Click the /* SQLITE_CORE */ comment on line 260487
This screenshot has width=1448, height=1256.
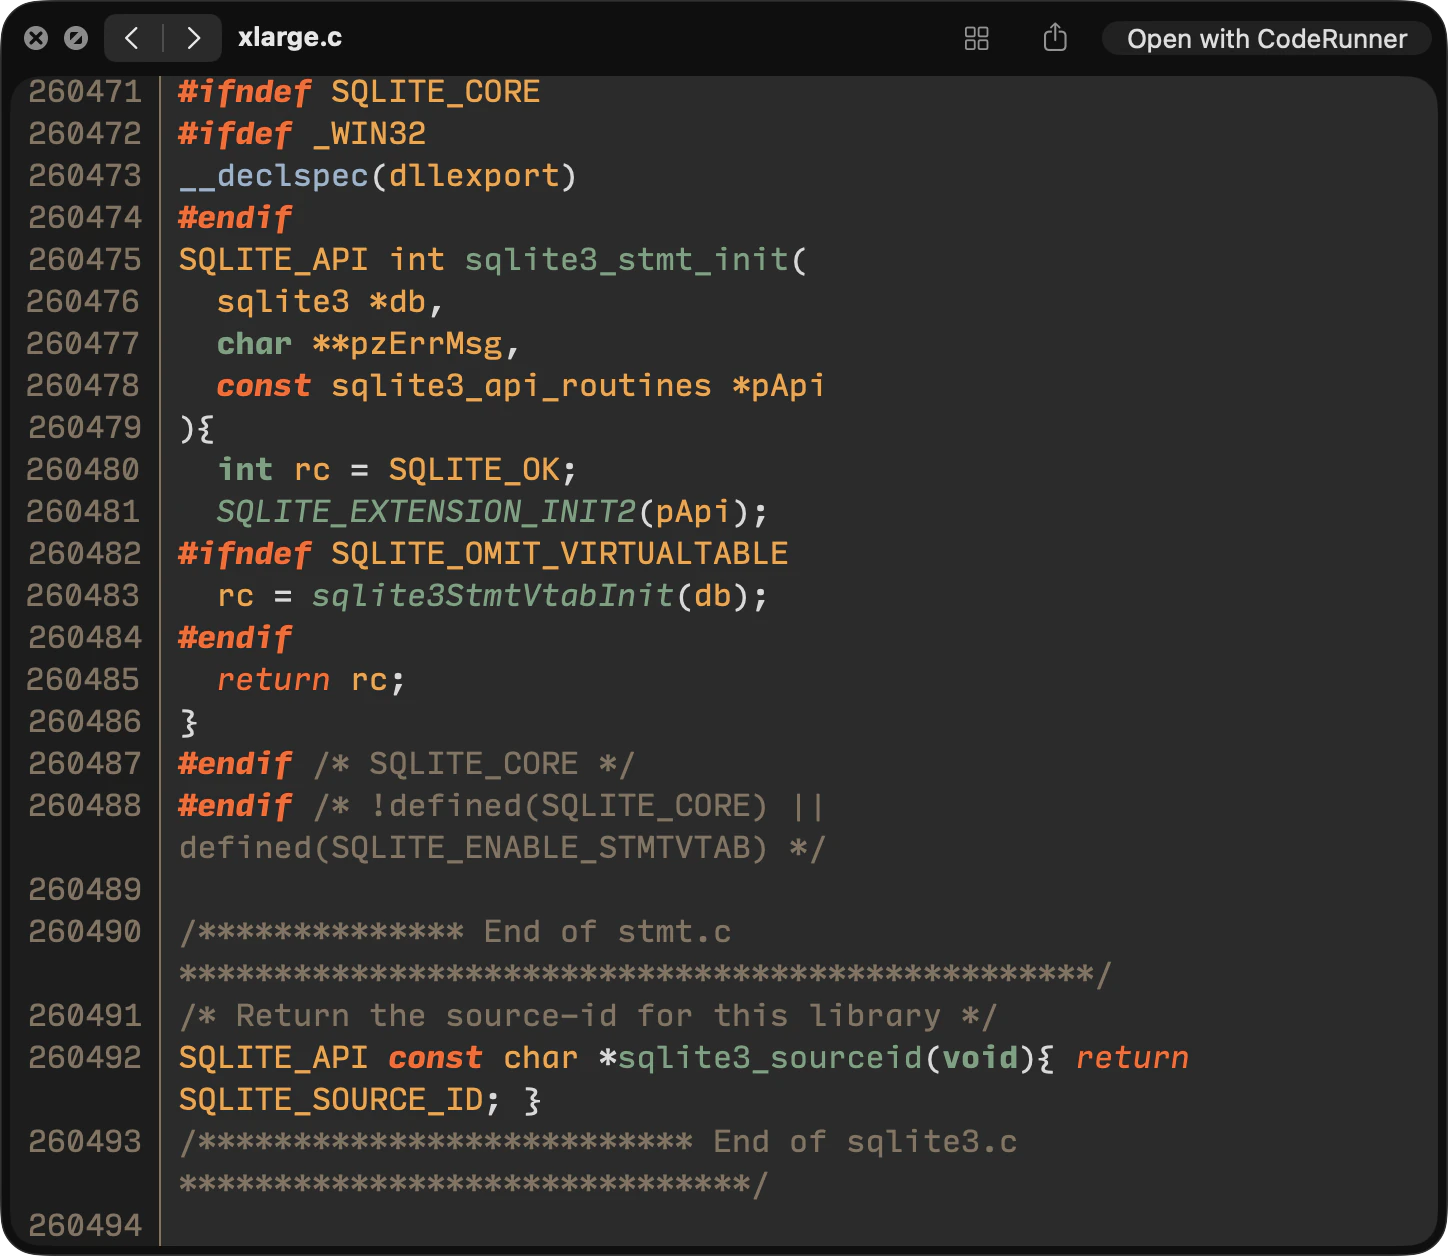pyautogui.click(x=474, y=764)
